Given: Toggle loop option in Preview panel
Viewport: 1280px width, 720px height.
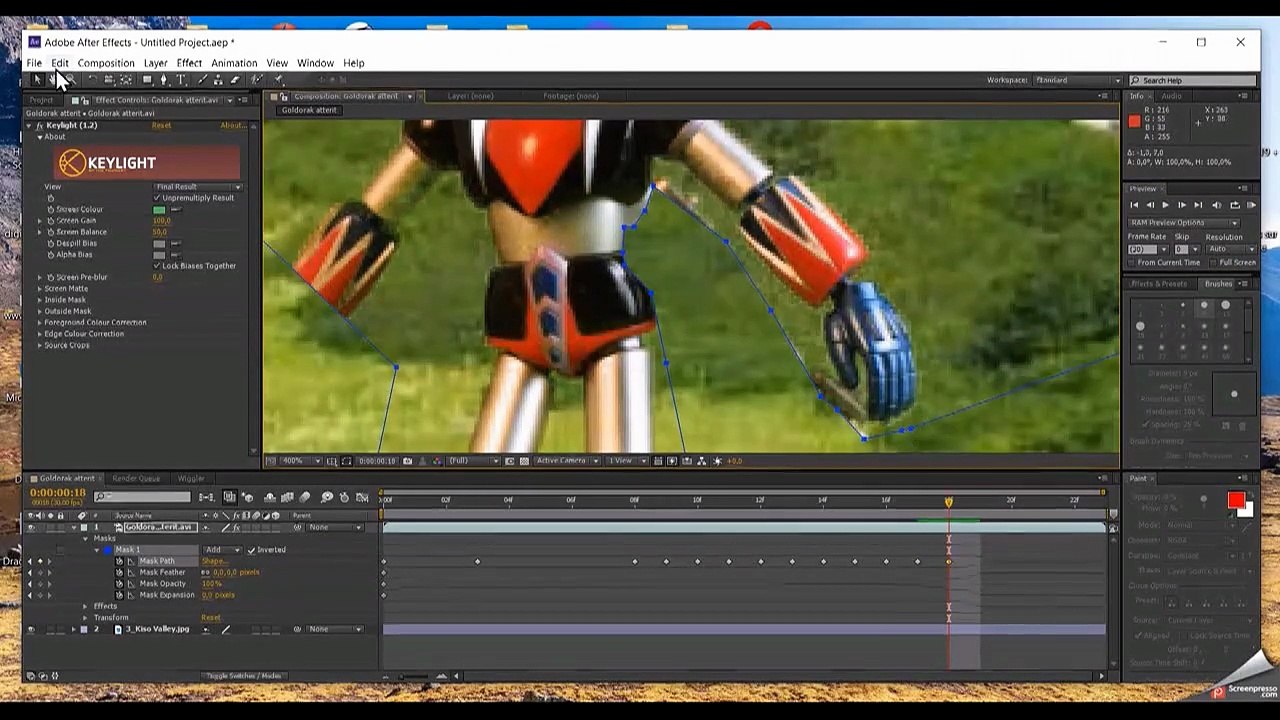Looking at the screenshot, I should coord(1235,205).
